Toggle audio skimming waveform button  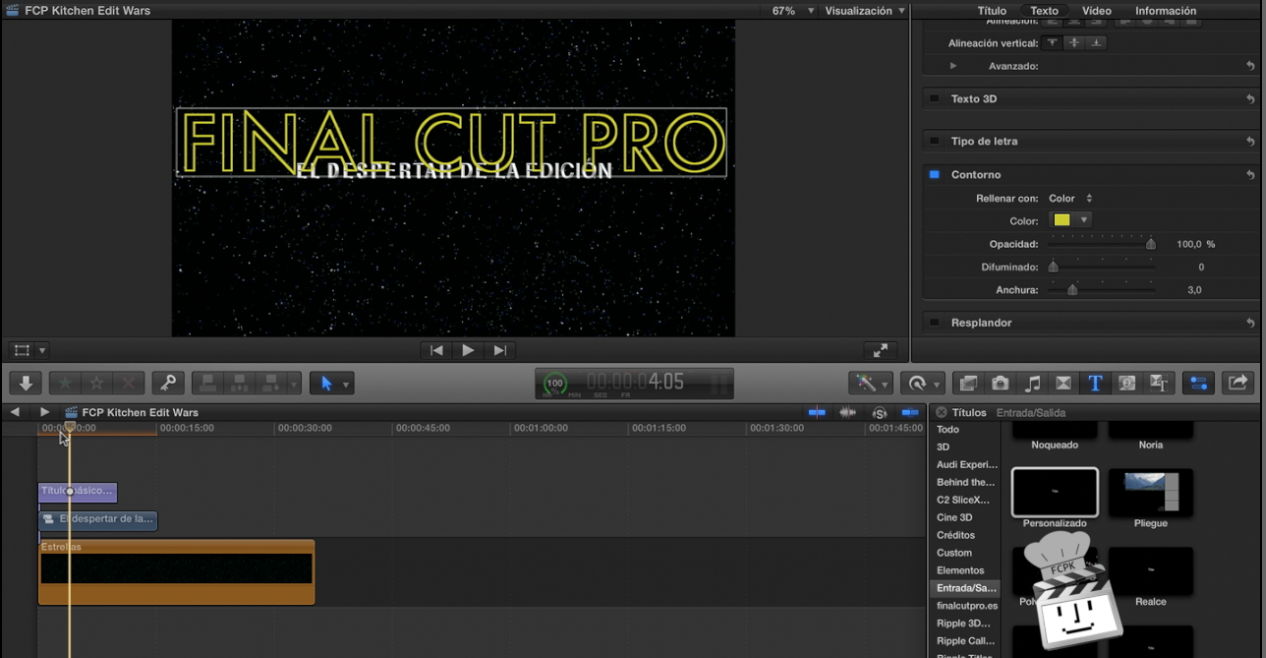(x=848, y=412)
